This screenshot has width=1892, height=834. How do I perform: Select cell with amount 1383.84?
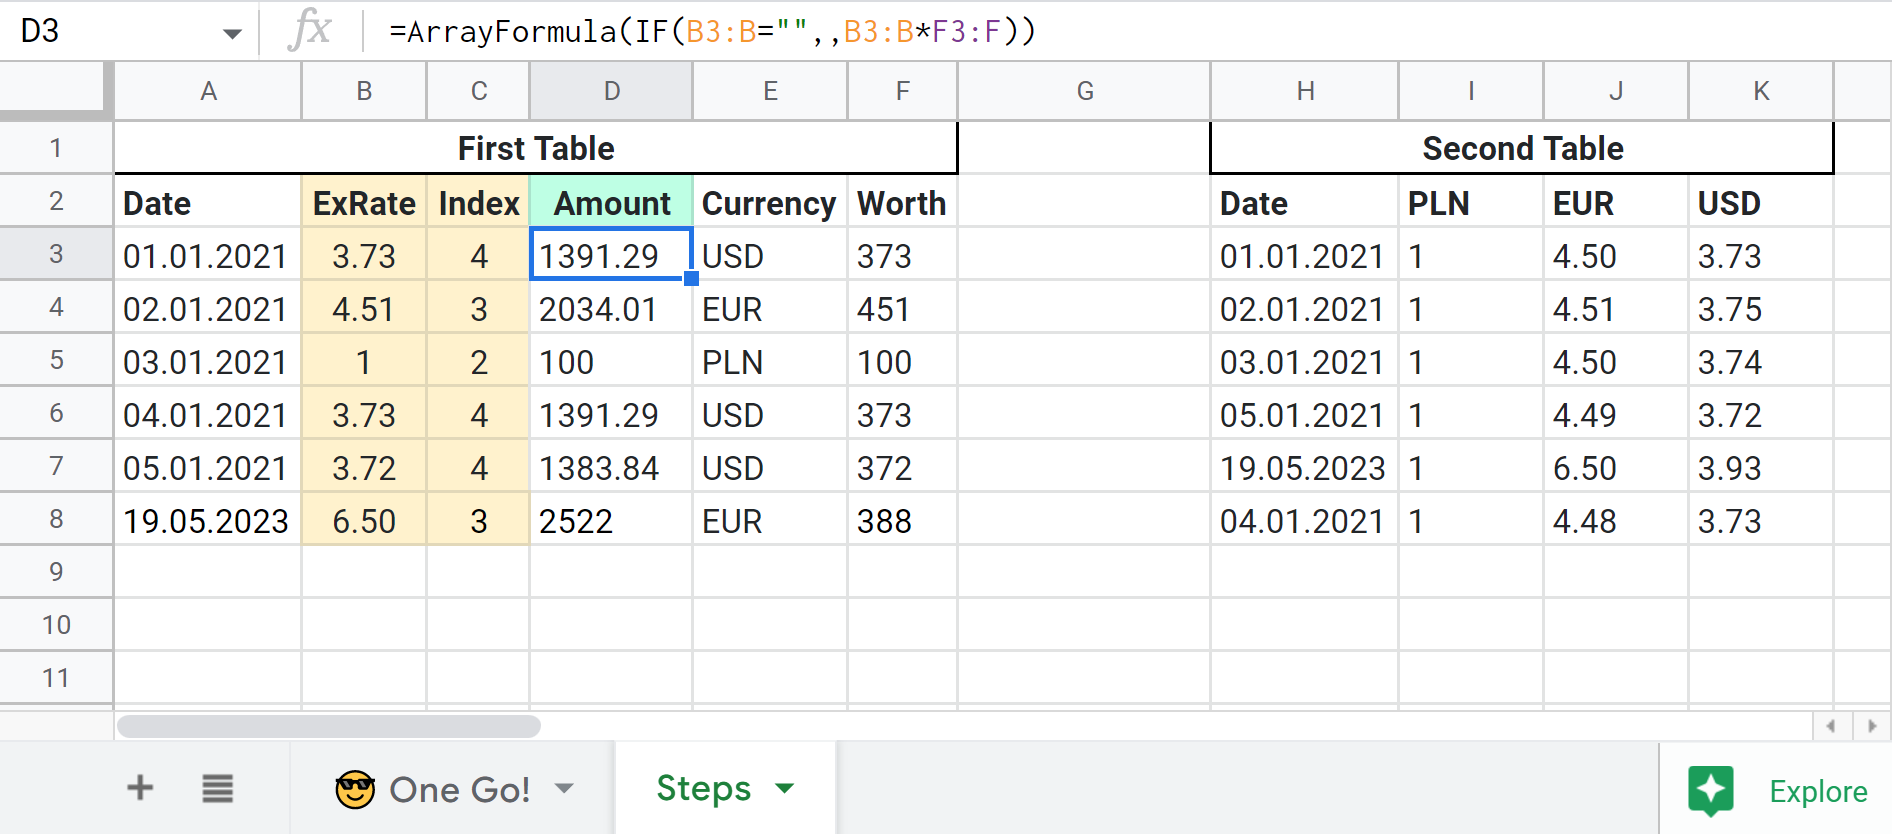point(612,468)
